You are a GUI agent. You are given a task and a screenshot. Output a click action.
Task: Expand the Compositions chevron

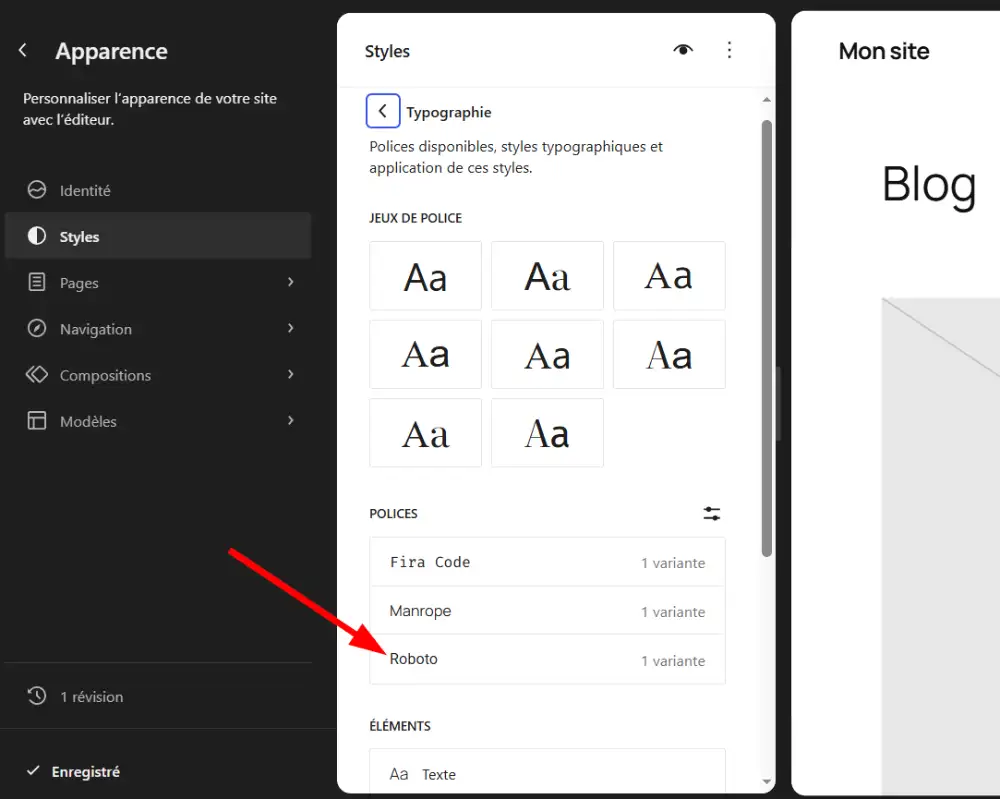291,374
